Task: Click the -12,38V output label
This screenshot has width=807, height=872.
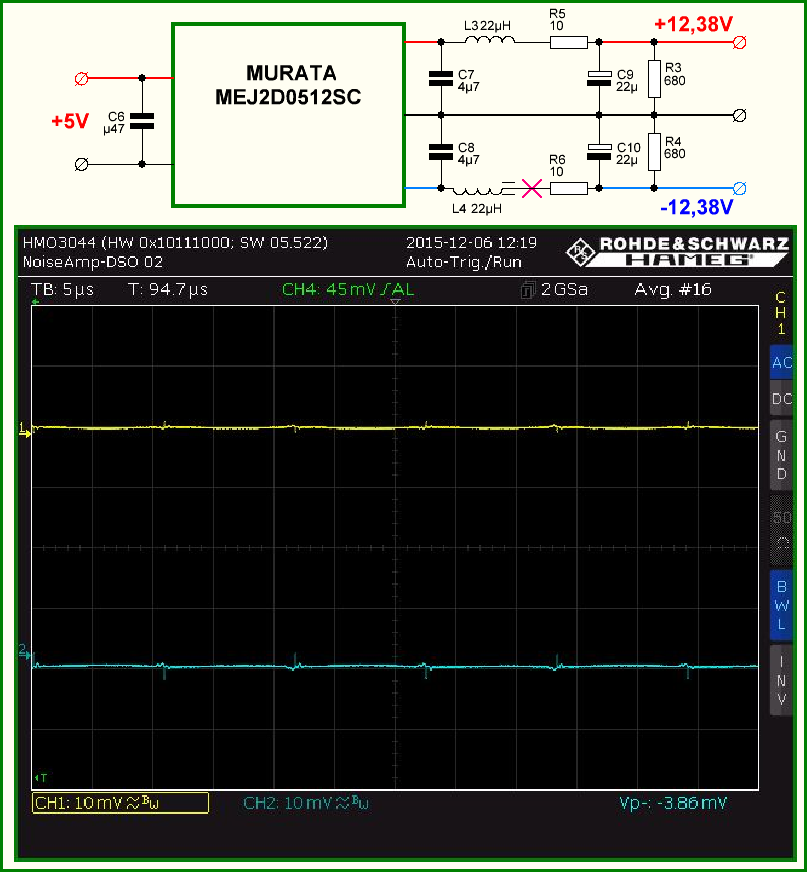Action: pos(696,207)
